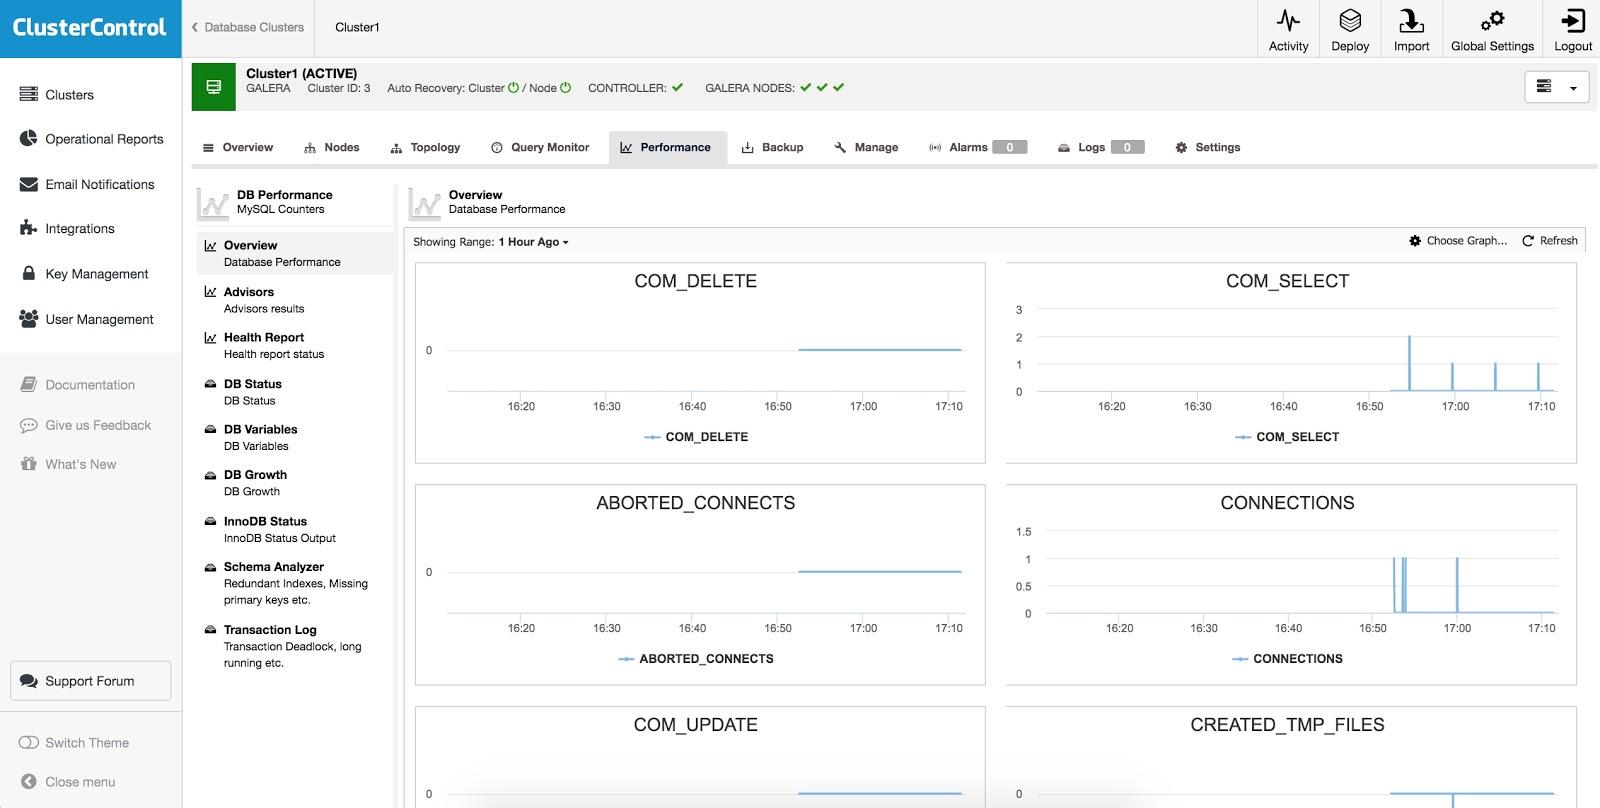Click the Documentation book icon

(28, 384)
